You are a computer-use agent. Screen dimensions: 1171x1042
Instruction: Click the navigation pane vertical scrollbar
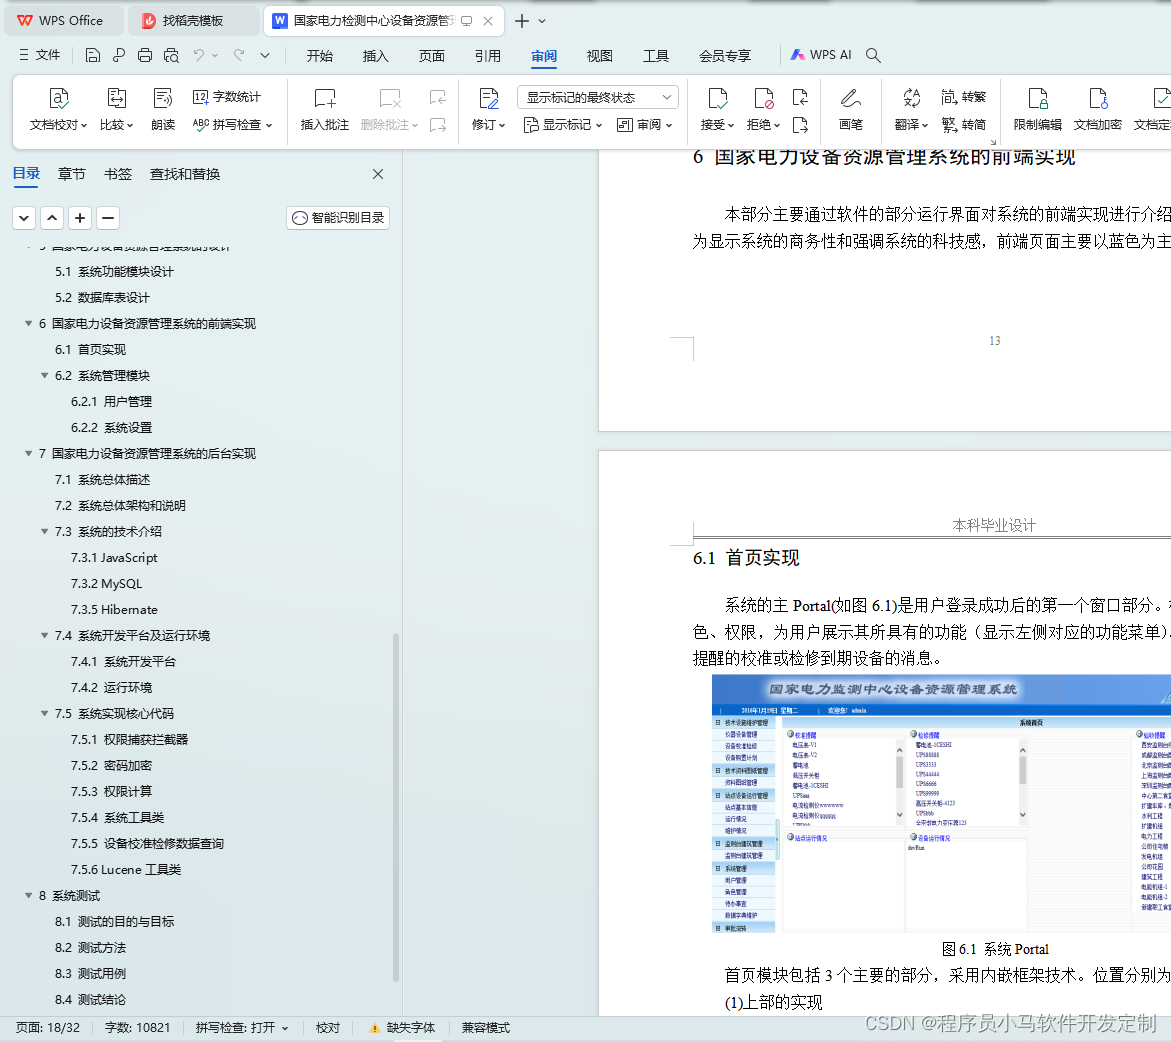tap(396, 807)
